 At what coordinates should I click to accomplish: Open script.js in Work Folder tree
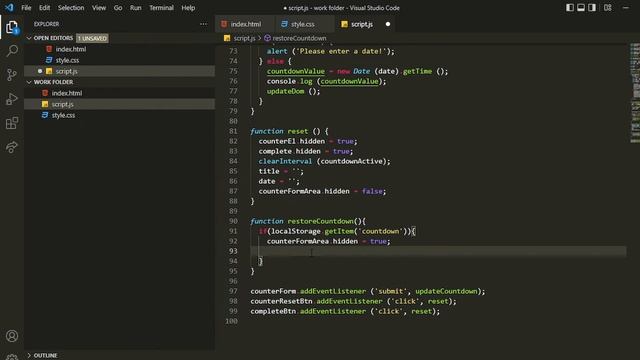119,104
